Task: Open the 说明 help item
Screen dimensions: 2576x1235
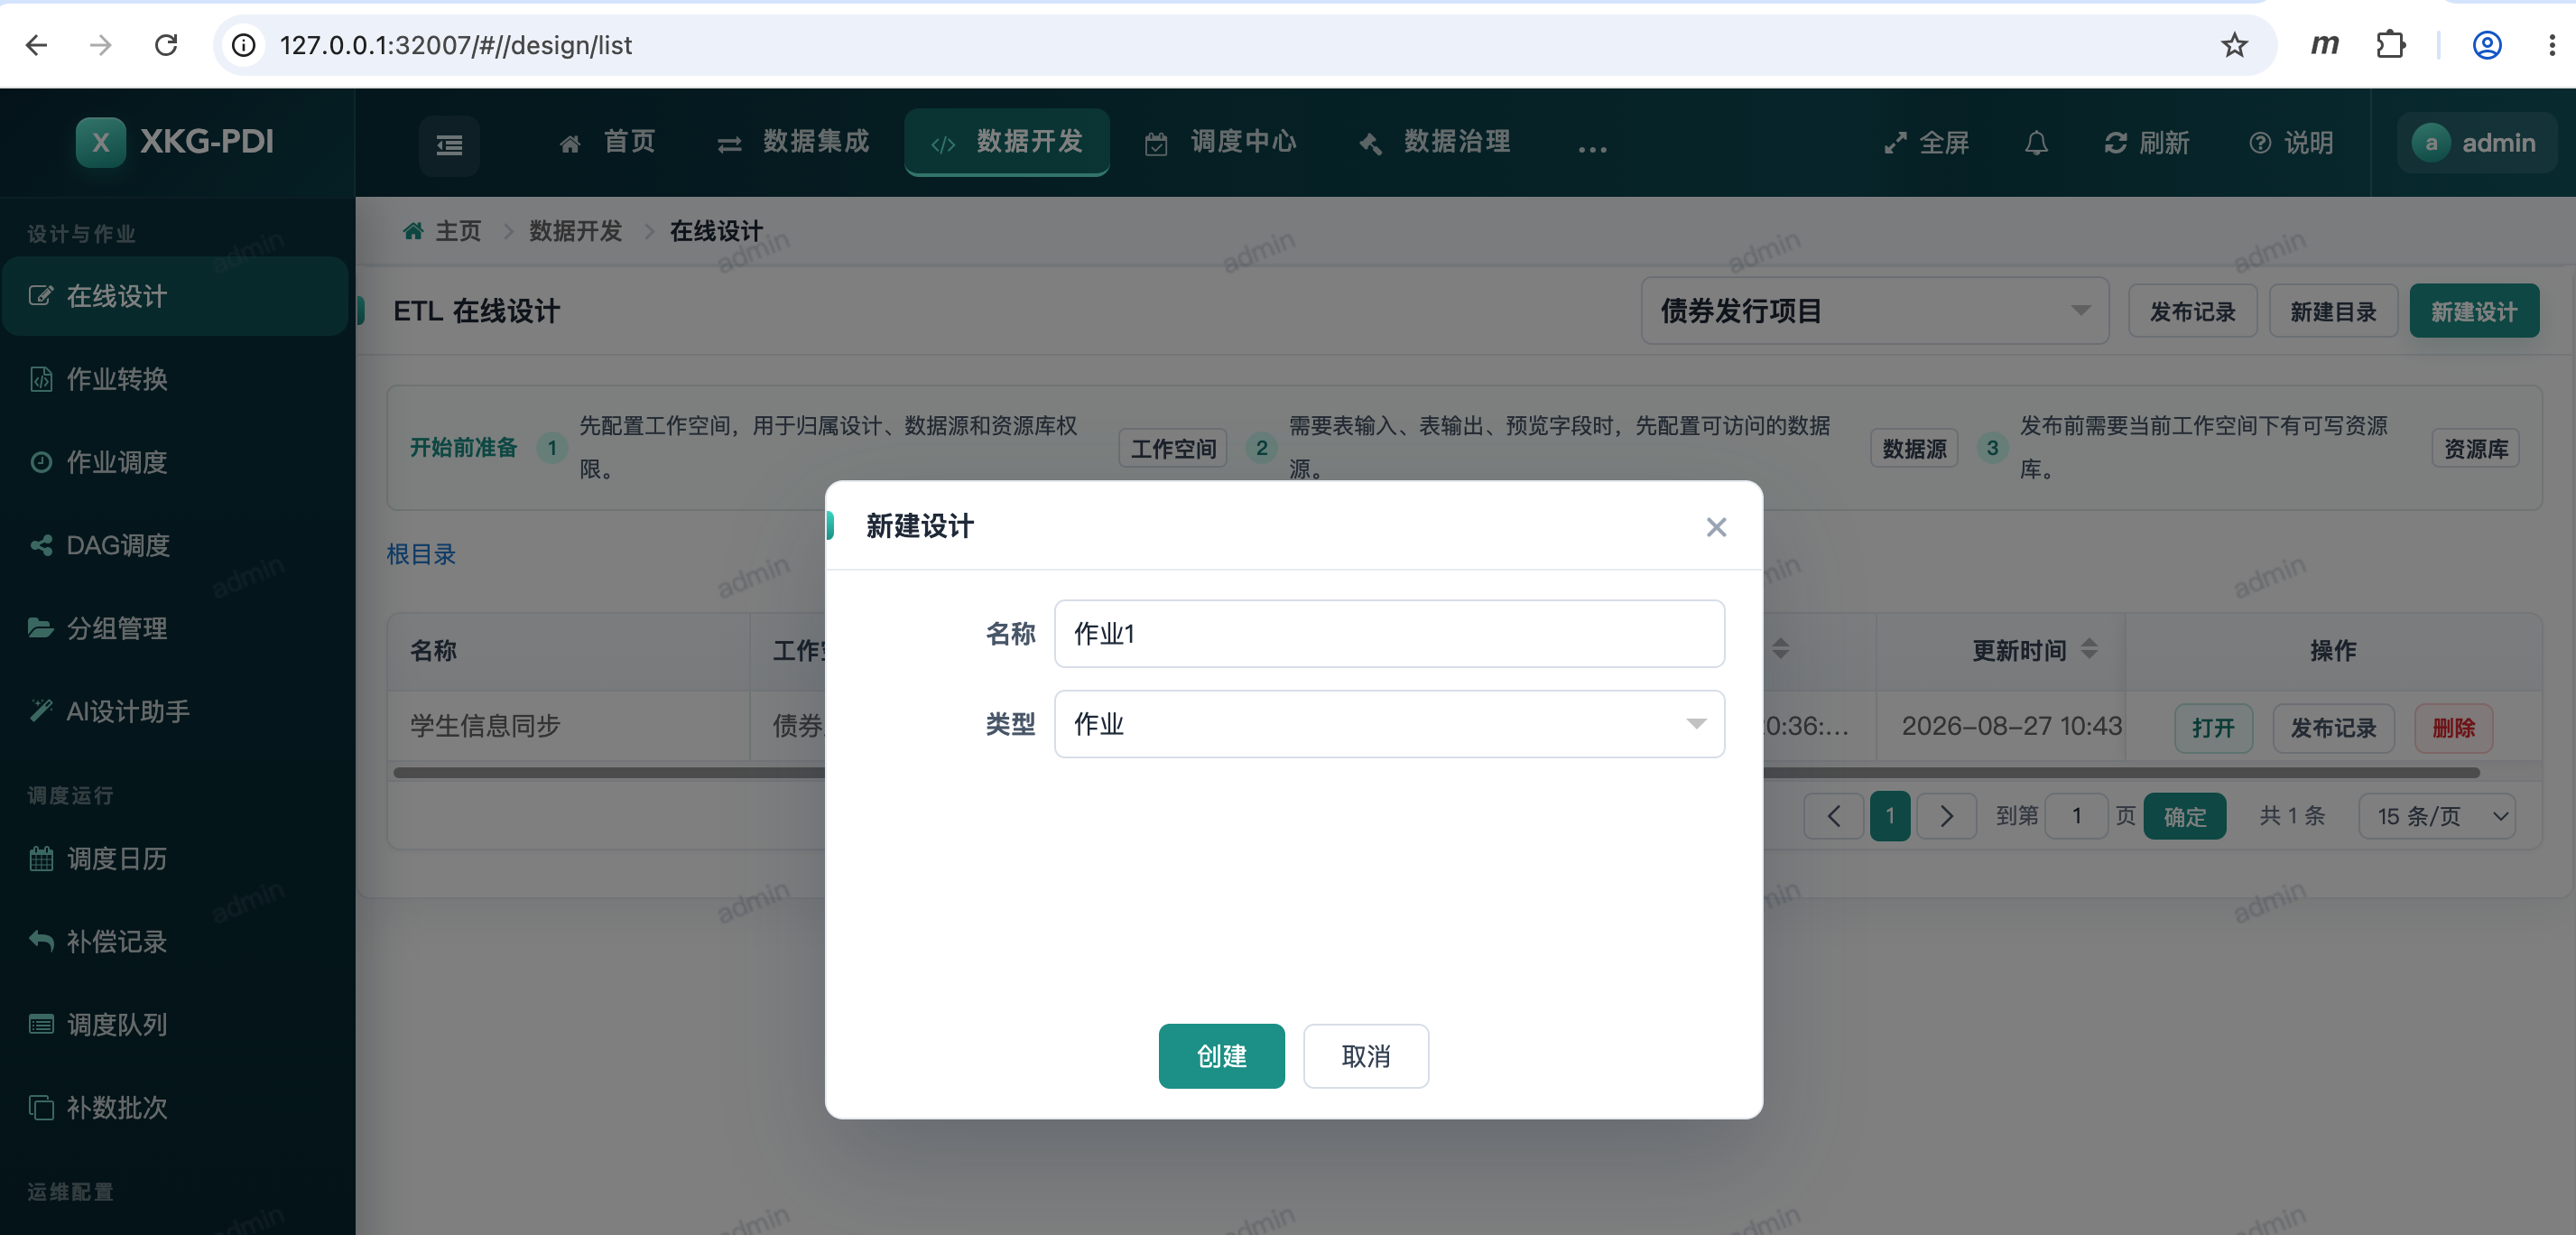Action: (x=2291, y=143)
